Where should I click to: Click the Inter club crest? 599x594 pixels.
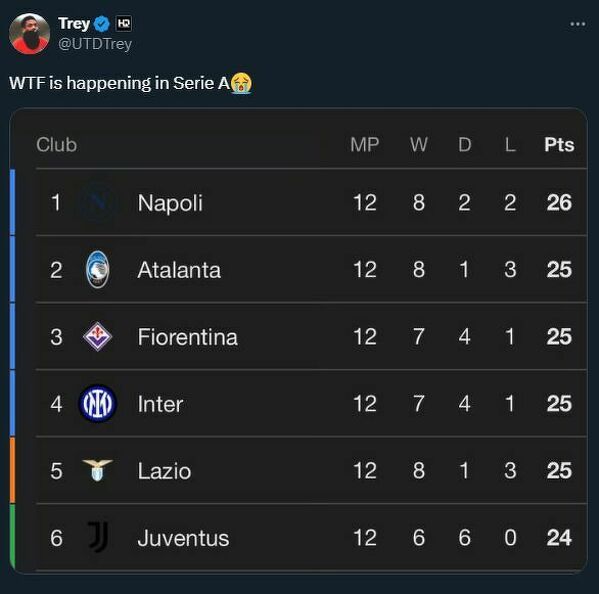pyautogui.click(x=97, y=403)
